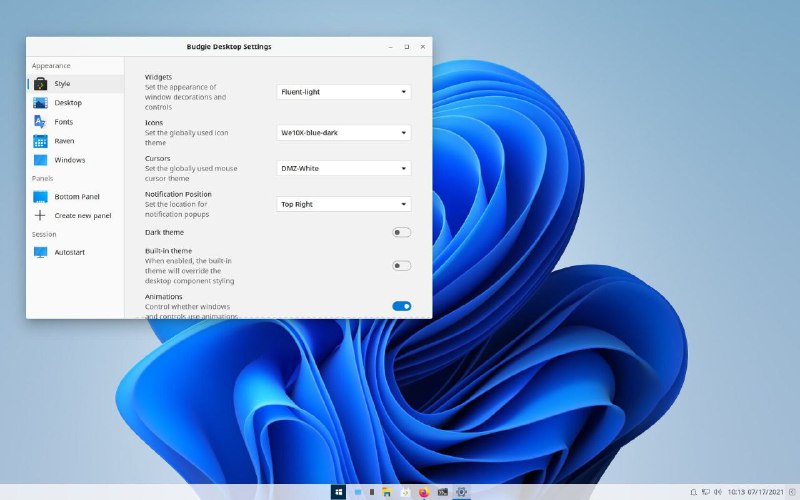
Task: Click the volume speaker tray icon
Action: point(718,492)
